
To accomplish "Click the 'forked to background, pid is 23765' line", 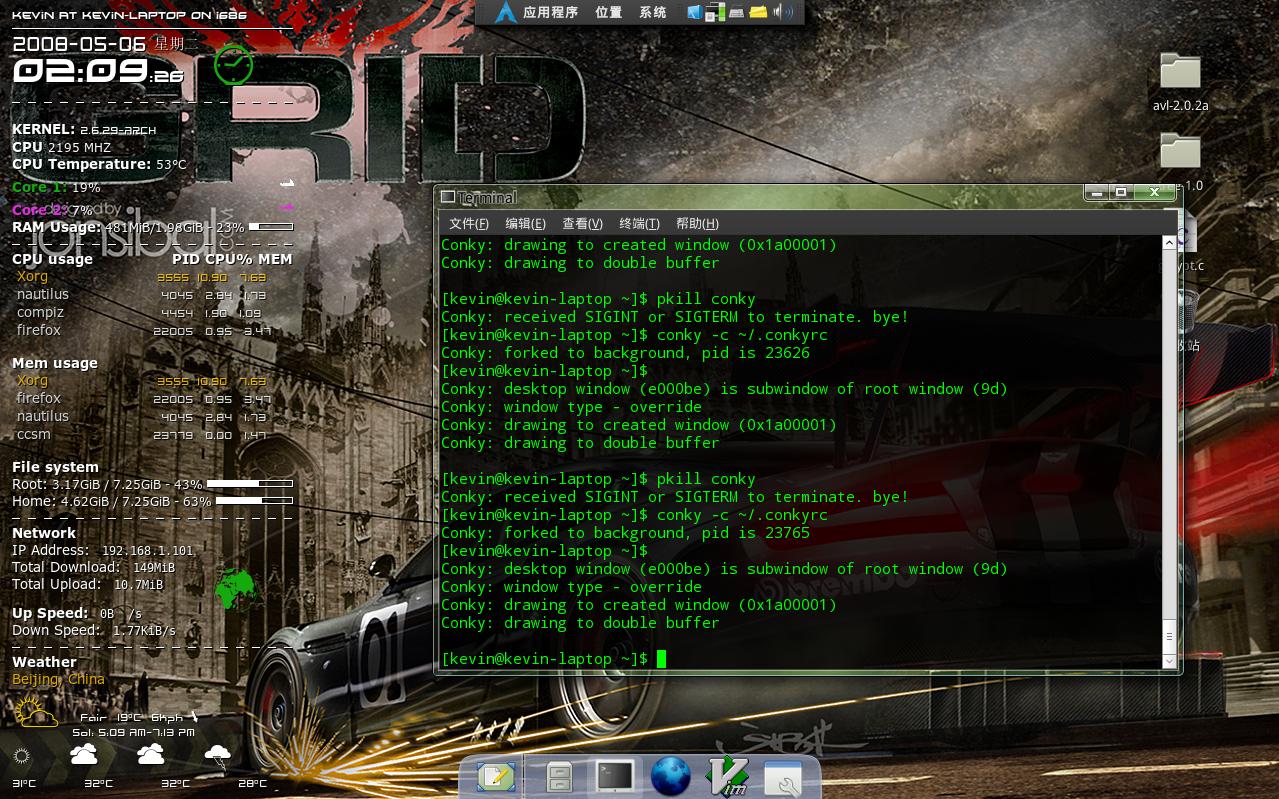I will [625, 533].
